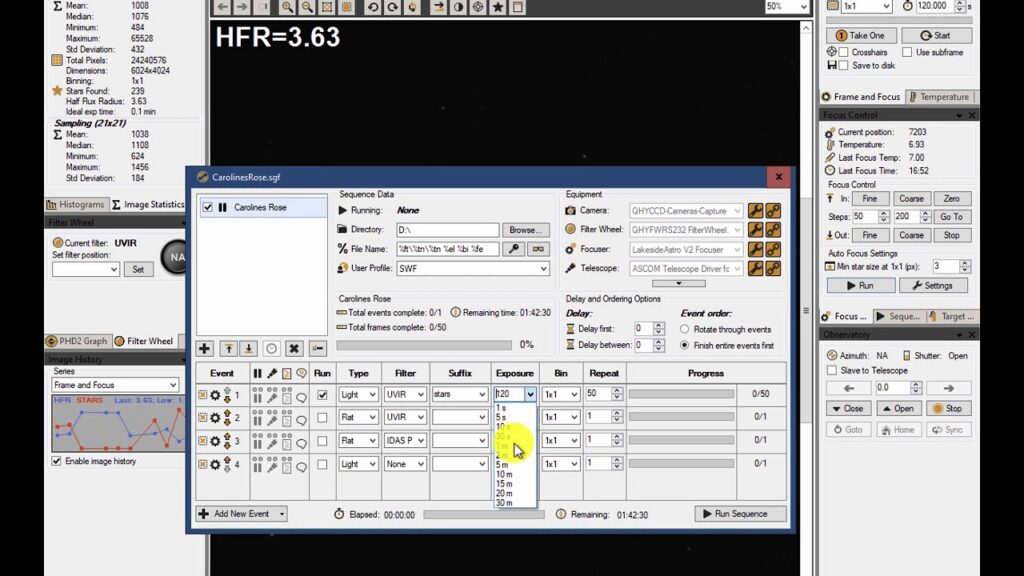This screenshot has height=576, width=1024.
Task: Delete the target with the X icon
Action: [294, 349]
